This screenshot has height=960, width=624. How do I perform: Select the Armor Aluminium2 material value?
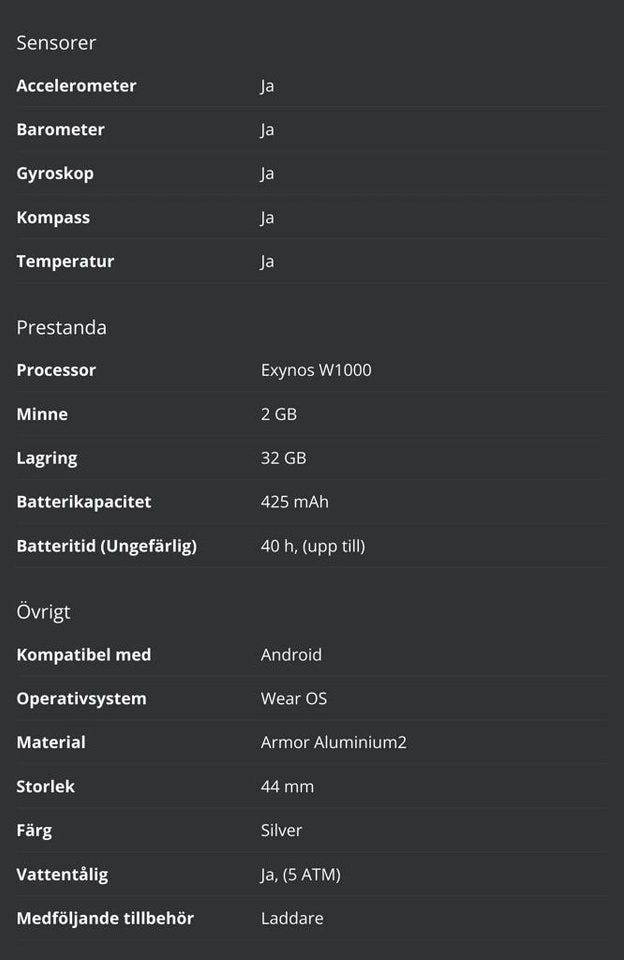tap(333, 743)
